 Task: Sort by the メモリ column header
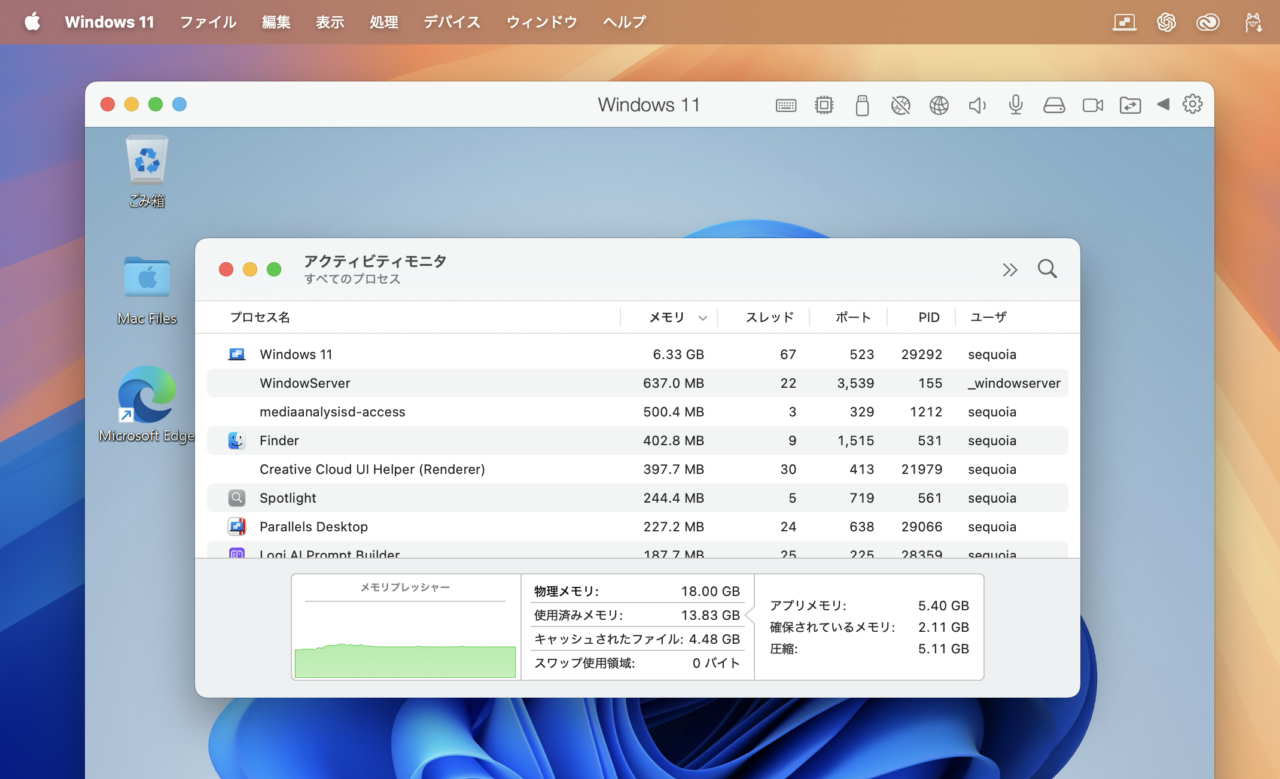[x=667, y=317]
